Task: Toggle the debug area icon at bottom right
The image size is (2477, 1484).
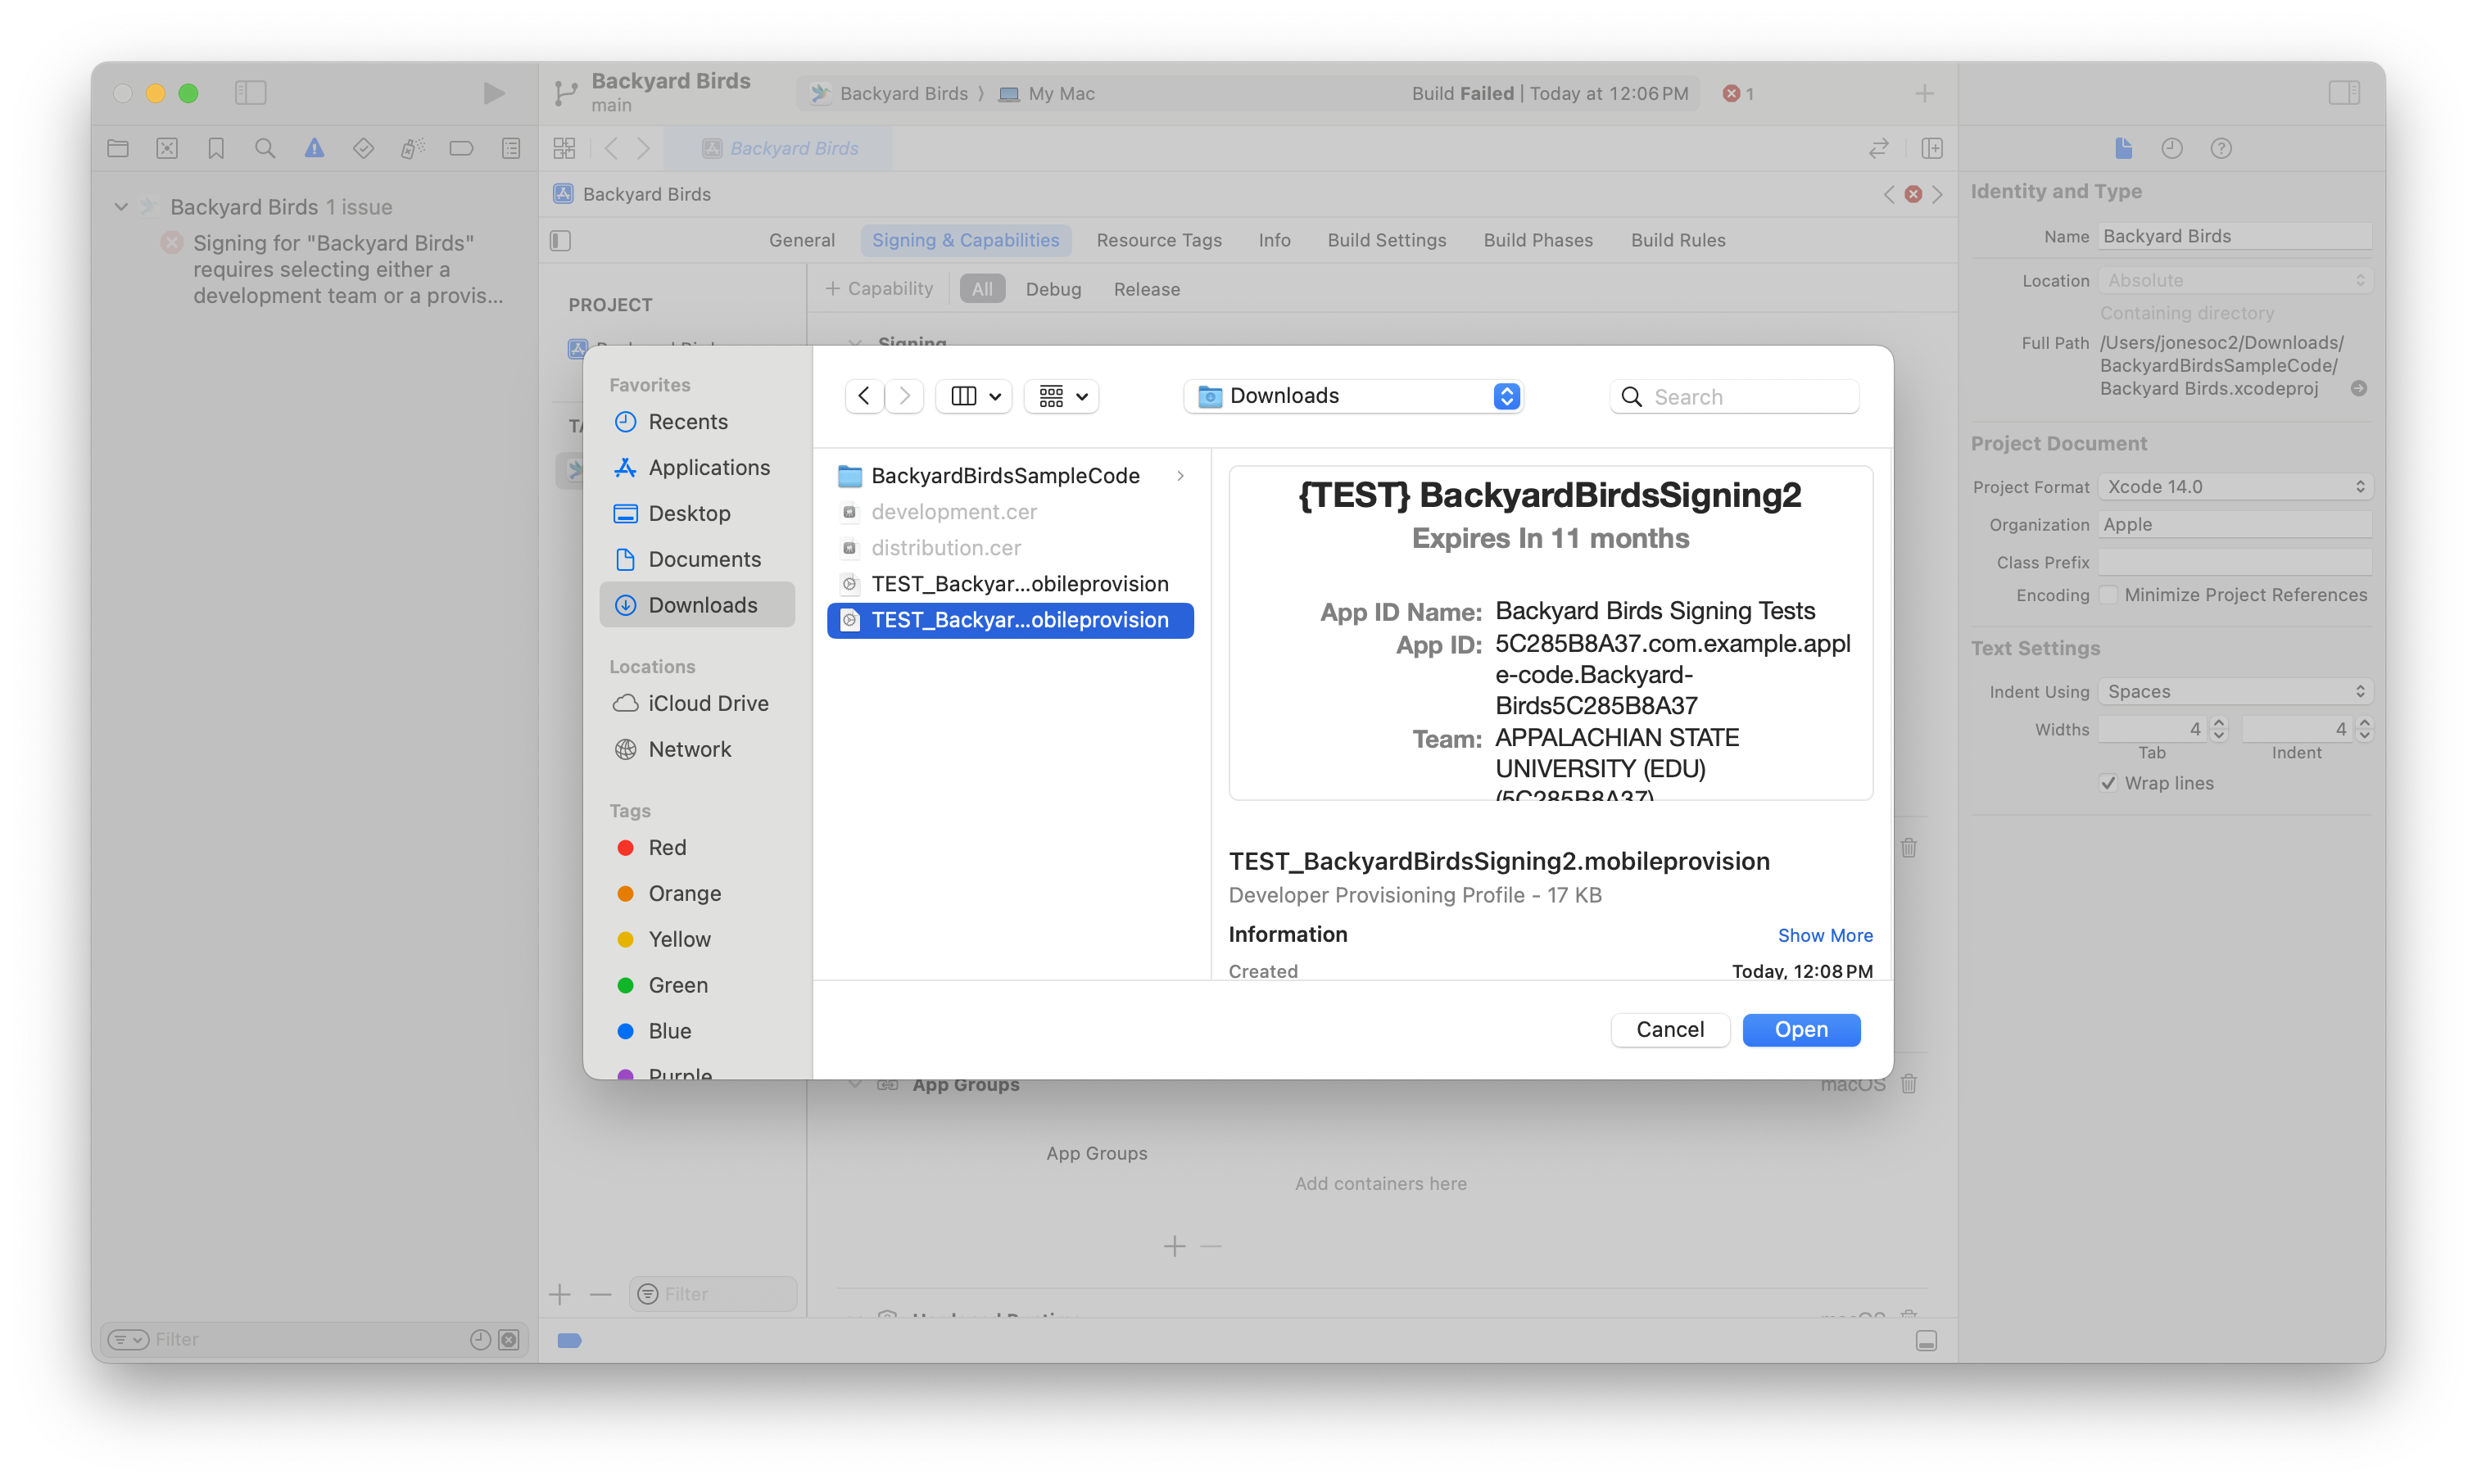Action: click(x=1927, y=1341)
